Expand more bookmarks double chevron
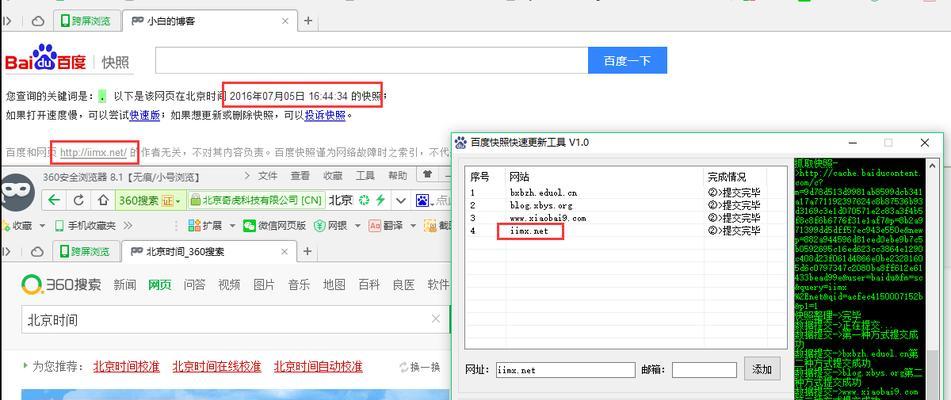 (128, 225)
